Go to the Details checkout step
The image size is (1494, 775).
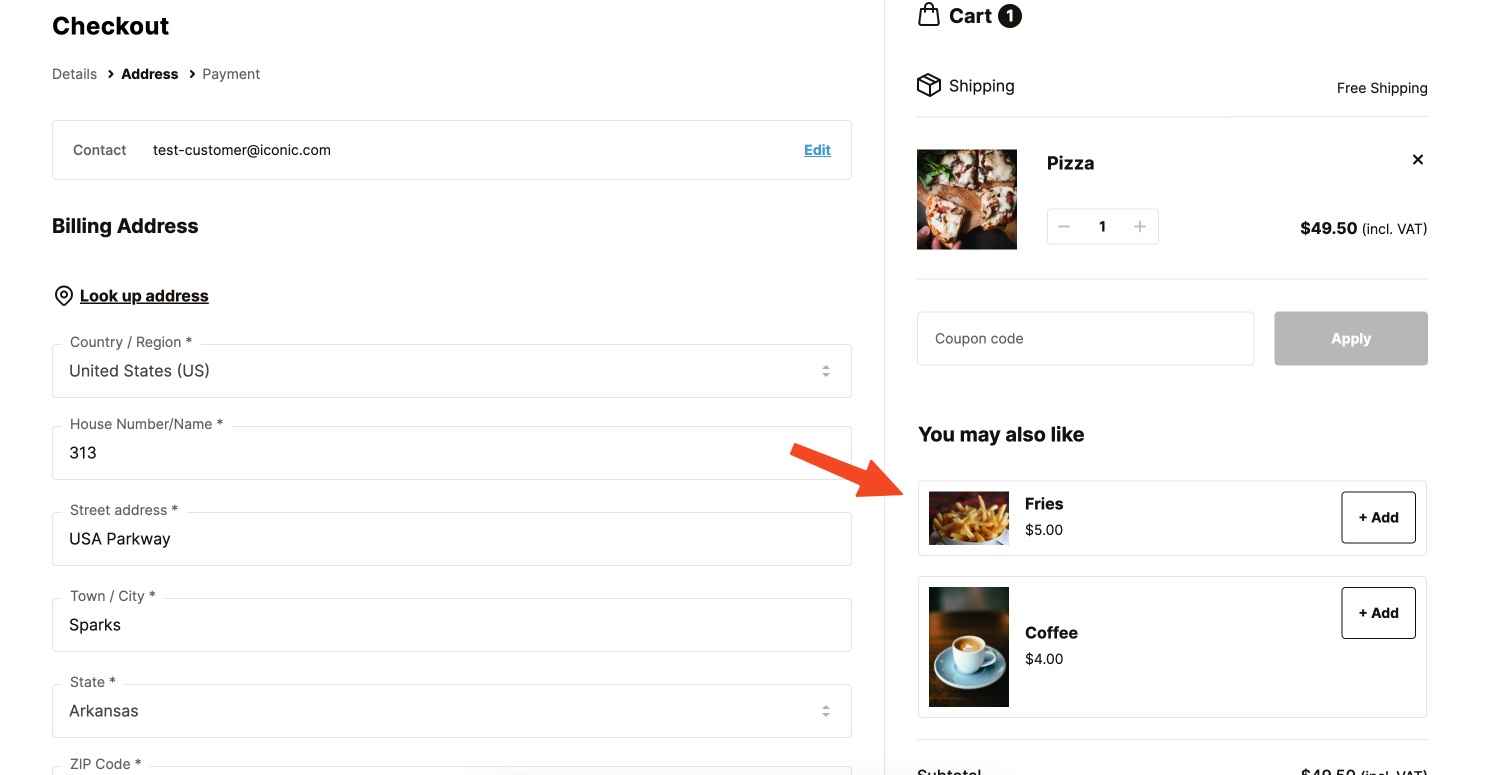[x=74, y=73]
